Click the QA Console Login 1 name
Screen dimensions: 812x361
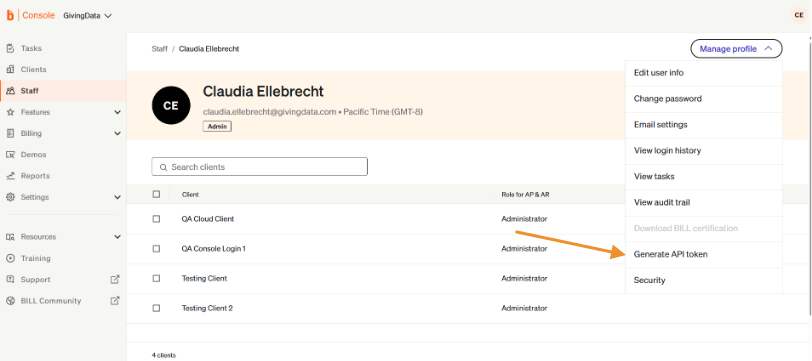(213, 249)
